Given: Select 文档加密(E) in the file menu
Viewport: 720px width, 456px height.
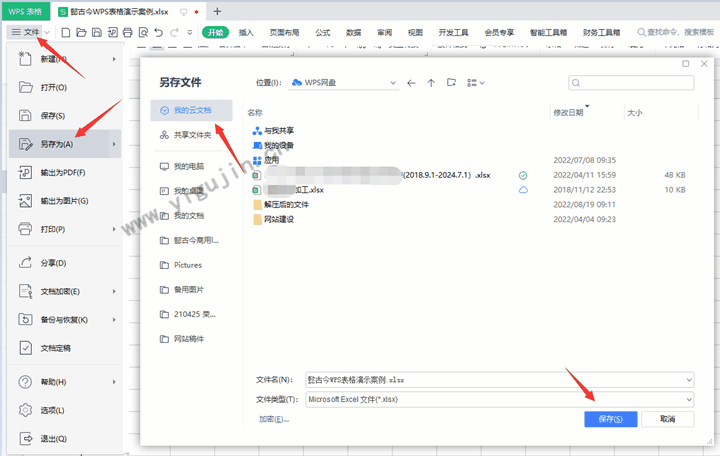Looking at the screenshot, I should click(x=65, y=292).
